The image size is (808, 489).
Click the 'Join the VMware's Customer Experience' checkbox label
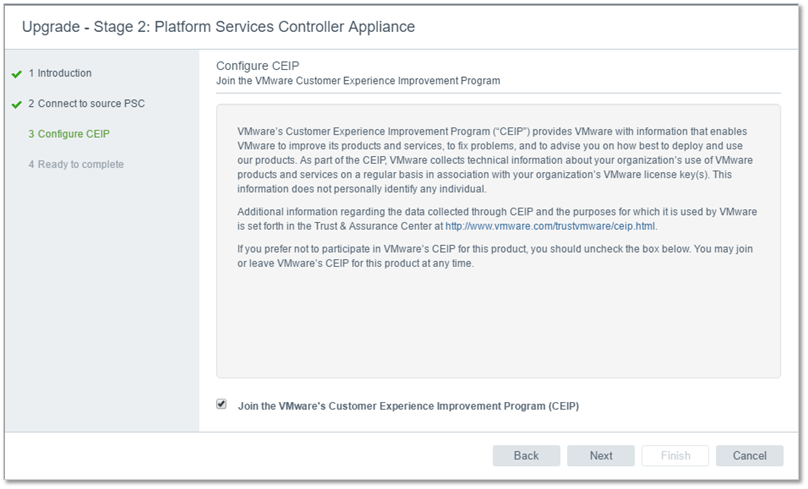[x=408, y=406]
